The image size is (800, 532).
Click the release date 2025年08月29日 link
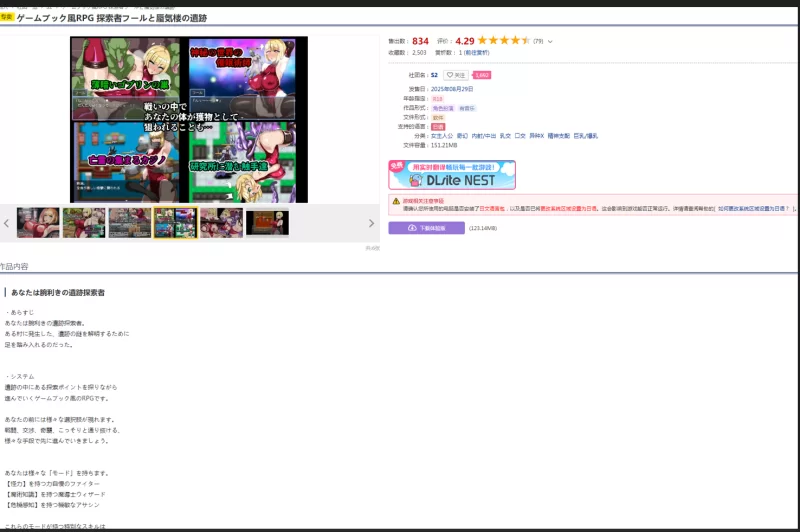[452, 89]
